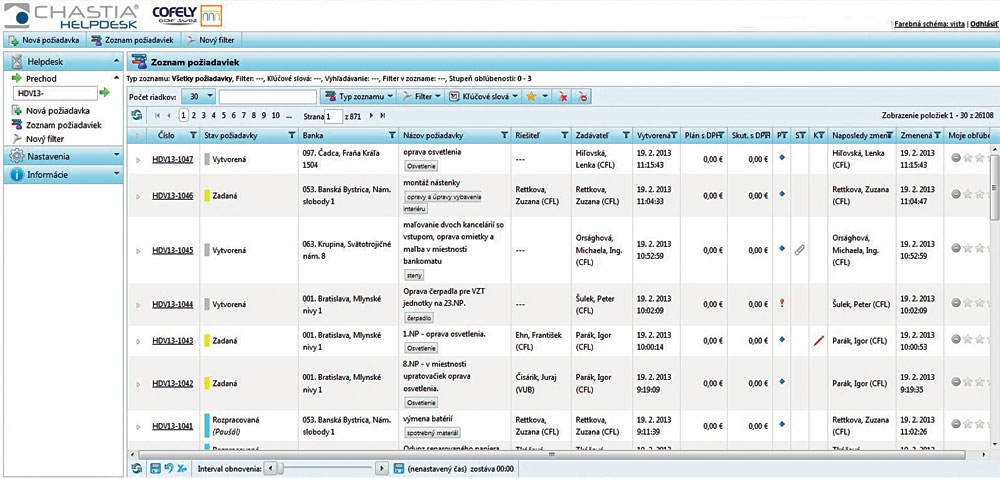This screenshot has width=1000, height=479.
Task: Expand row details for HDV13-1047
Action: click(138, 159)
